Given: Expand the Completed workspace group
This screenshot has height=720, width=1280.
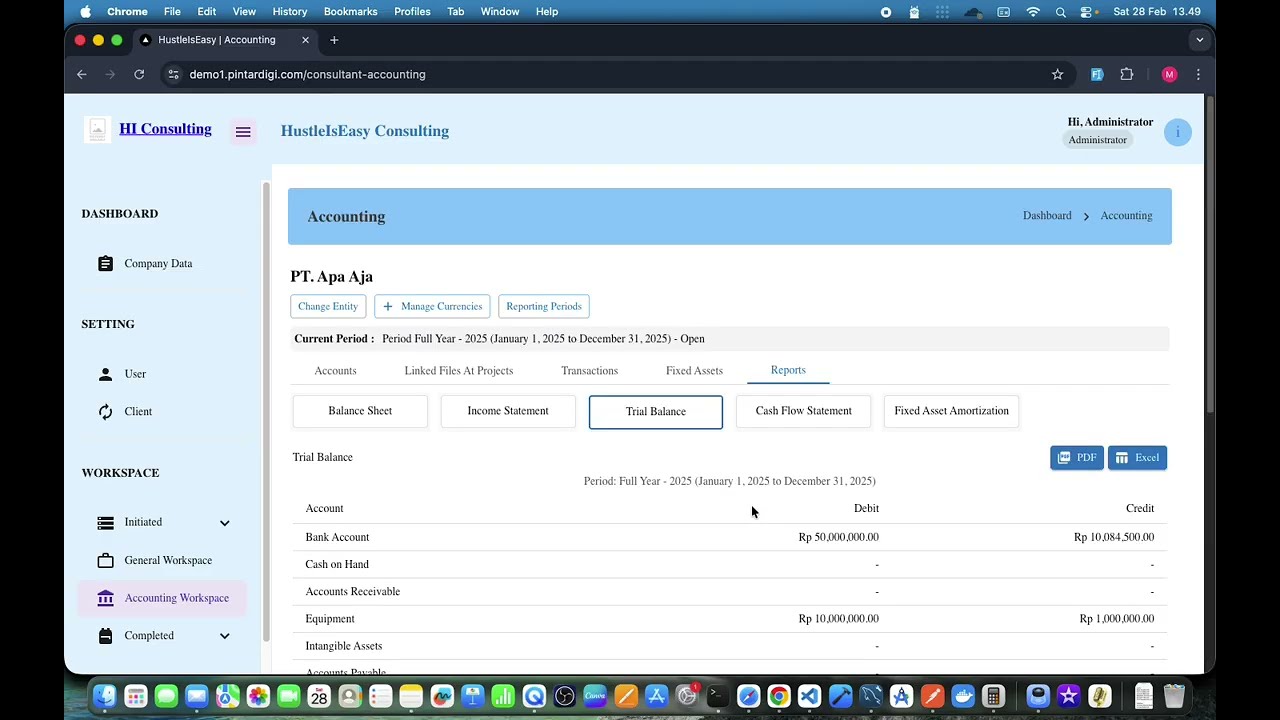Looking at the screenshot, I should point(224,636).
